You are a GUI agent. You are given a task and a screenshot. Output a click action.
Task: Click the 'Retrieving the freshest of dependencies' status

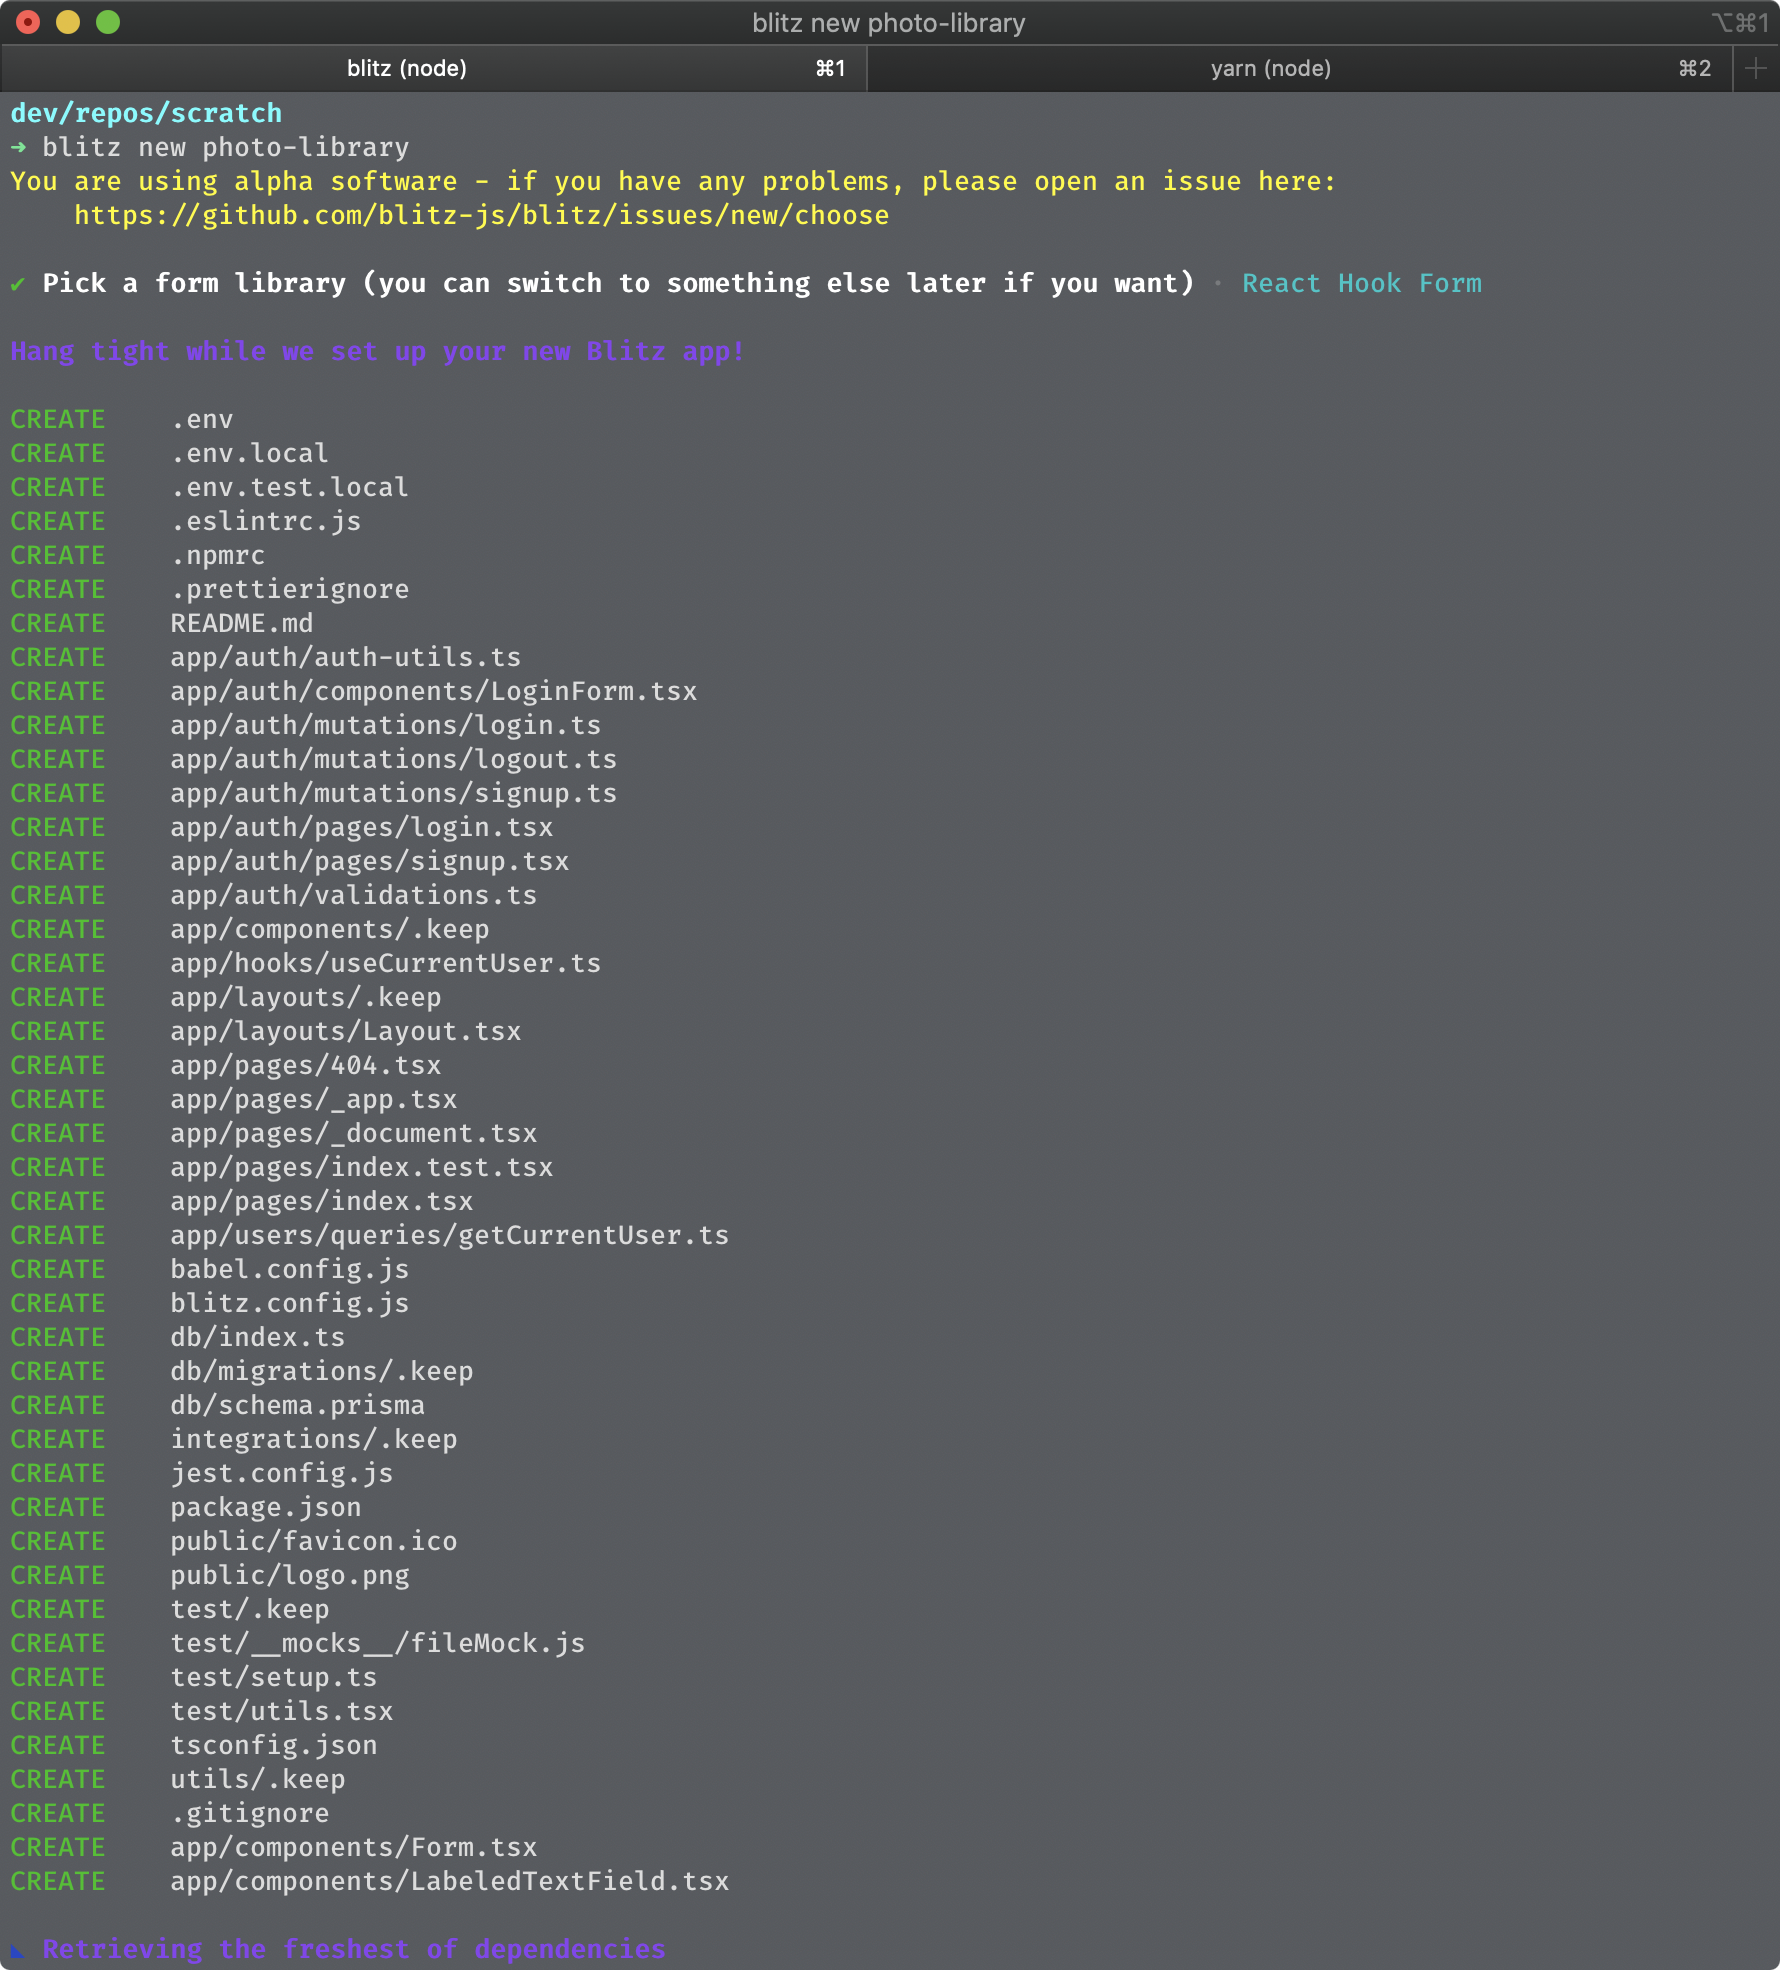(354, 1949)
